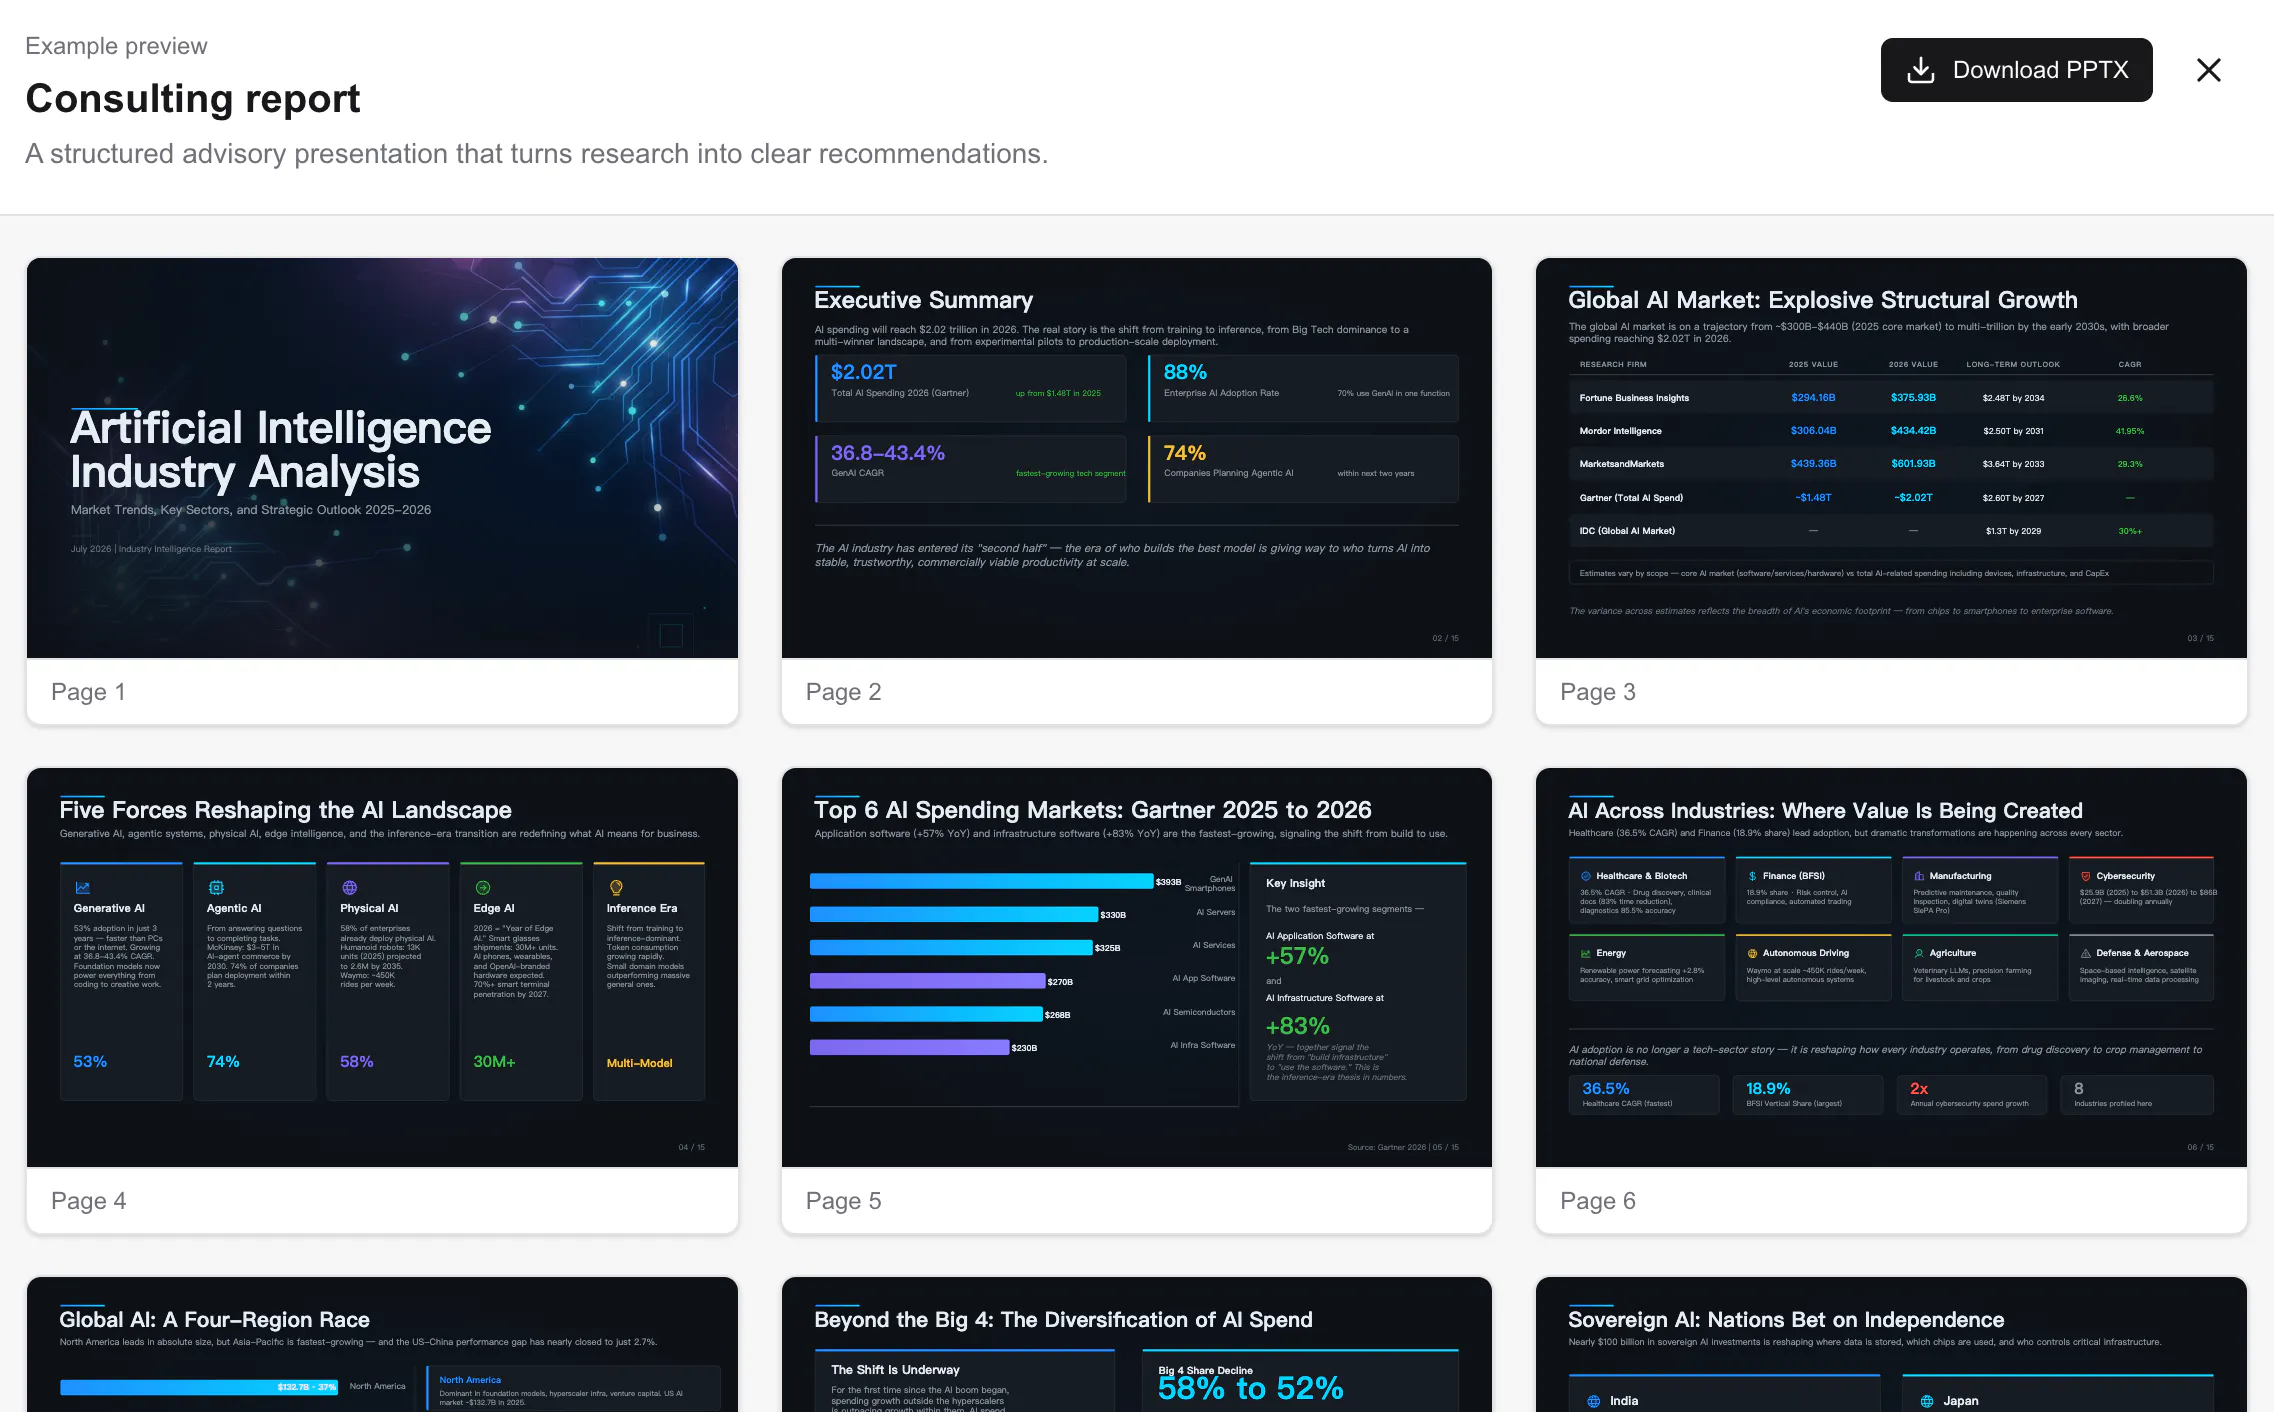Screen dimensions: 2274x1412
Task: Click the Fortune Business Insights table row
Action: pyautogui.click(x=1890, y=398)
